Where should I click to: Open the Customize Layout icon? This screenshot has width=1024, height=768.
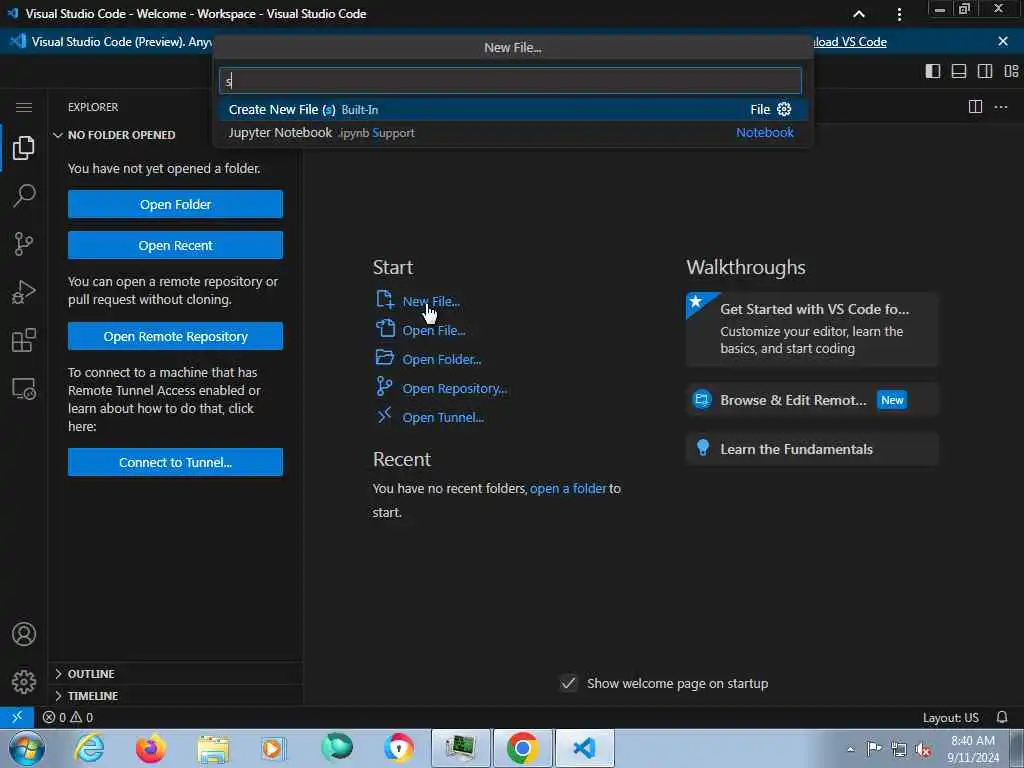(x=1011, y=71)
